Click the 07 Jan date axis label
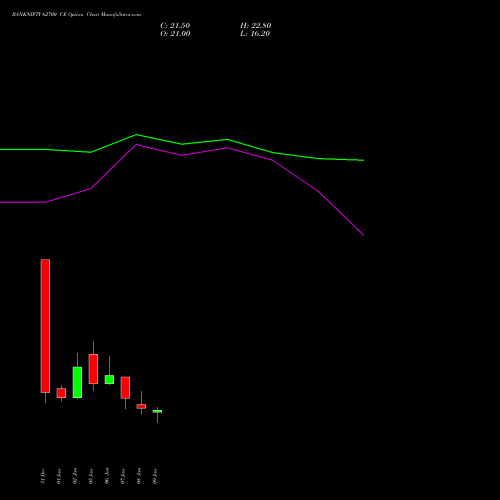500x500 pixels. pyautogui.click(x=123, y=476)
